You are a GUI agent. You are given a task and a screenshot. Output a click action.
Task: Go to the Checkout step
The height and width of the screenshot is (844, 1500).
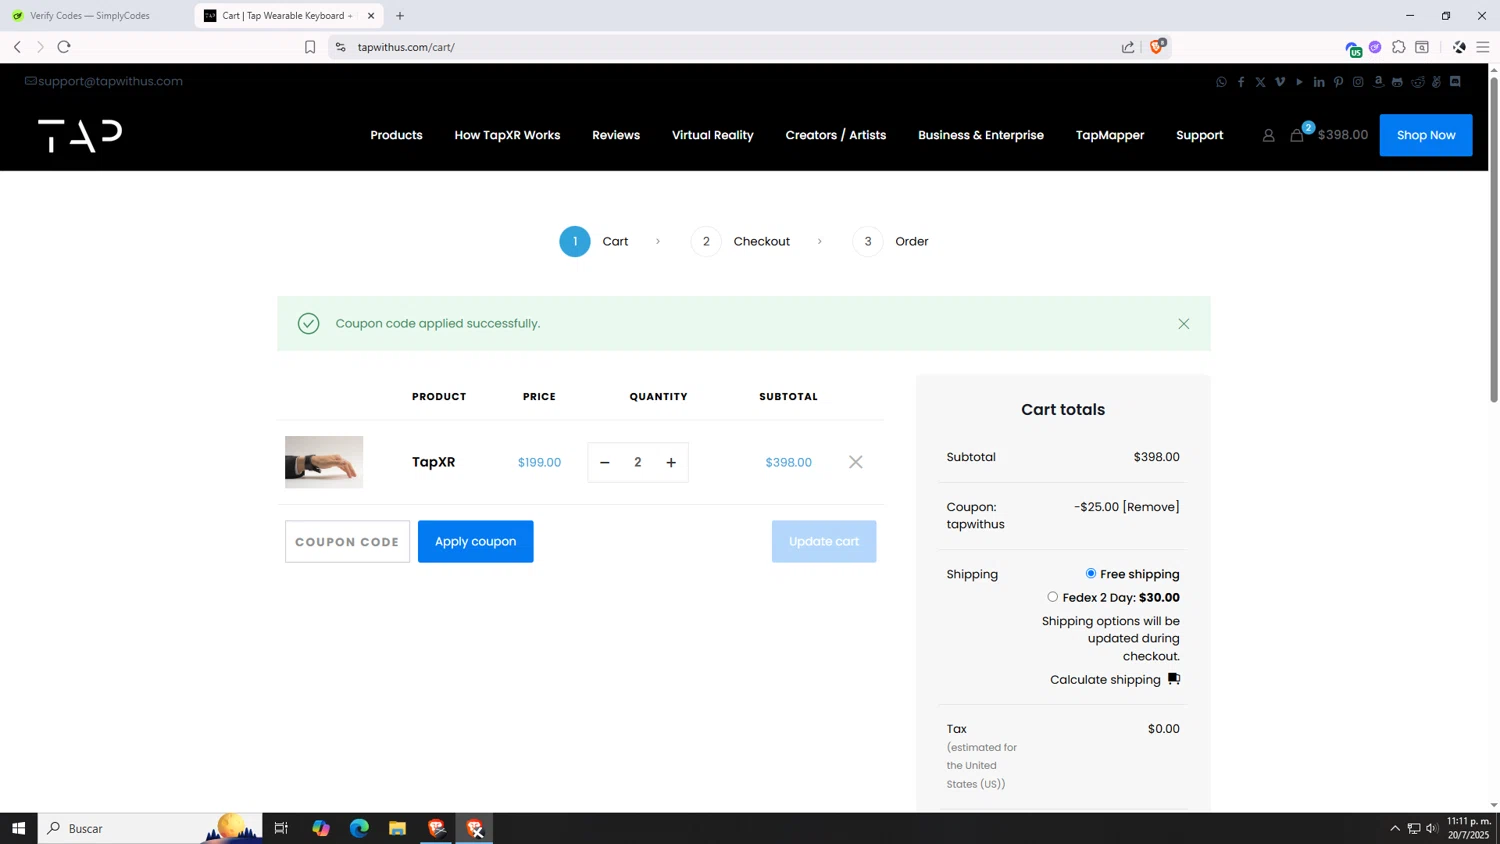pyautogui.click(x=740, y=241)
